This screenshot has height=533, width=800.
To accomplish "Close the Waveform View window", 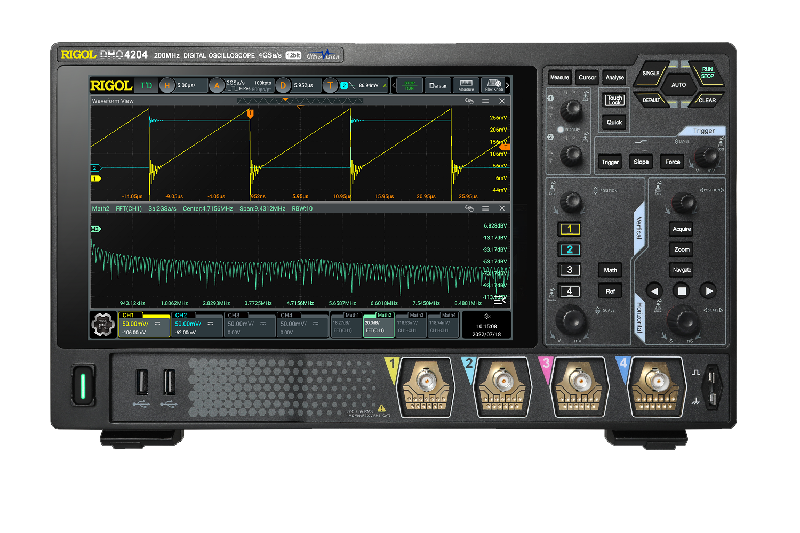I will pos(501,101).
